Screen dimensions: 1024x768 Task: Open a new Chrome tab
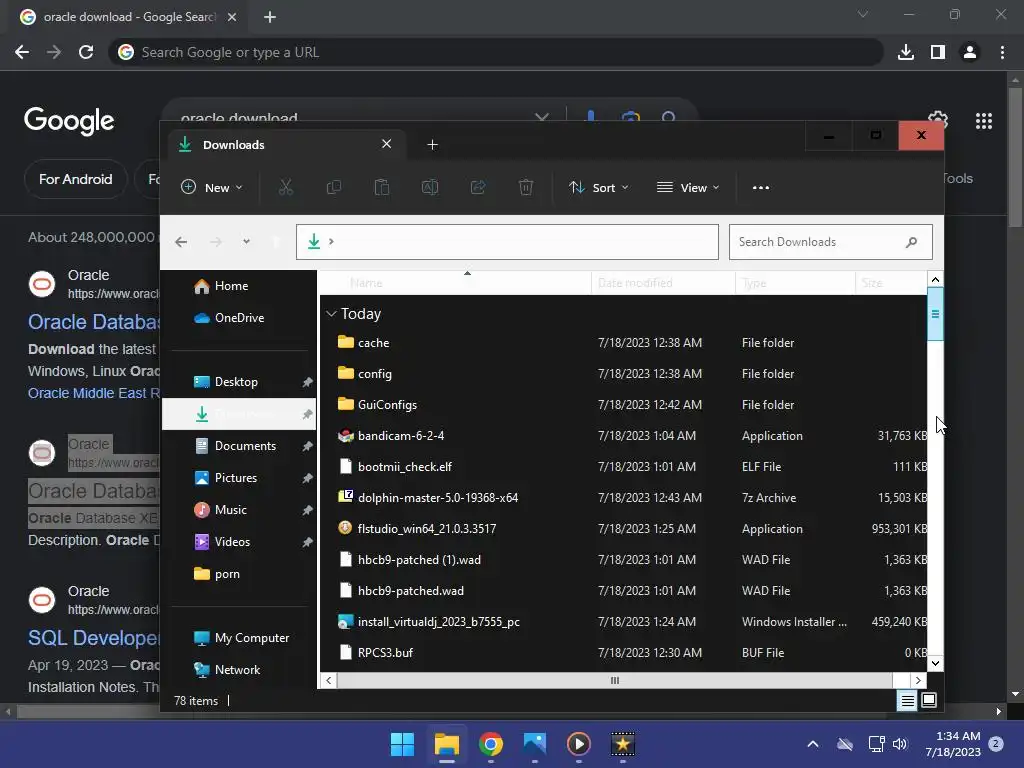tap(270, 17)
